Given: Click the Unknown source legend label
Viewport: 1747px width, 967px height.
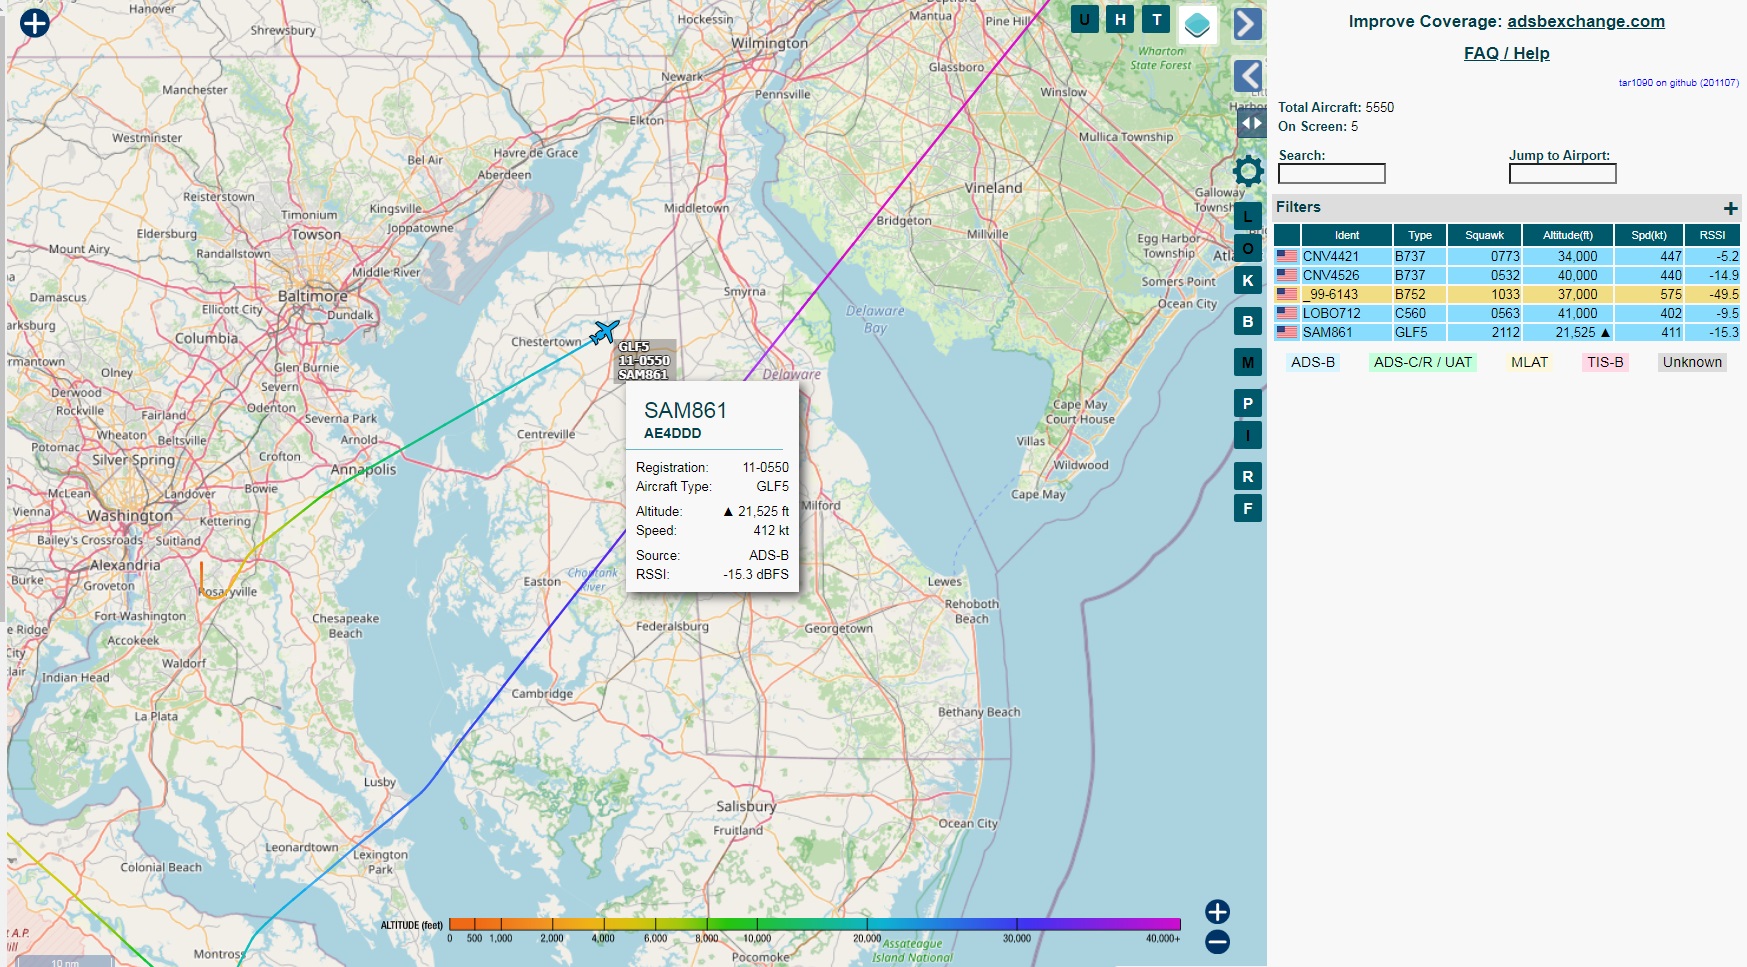Looking at the screenshot, I should tap(1692, 362).
